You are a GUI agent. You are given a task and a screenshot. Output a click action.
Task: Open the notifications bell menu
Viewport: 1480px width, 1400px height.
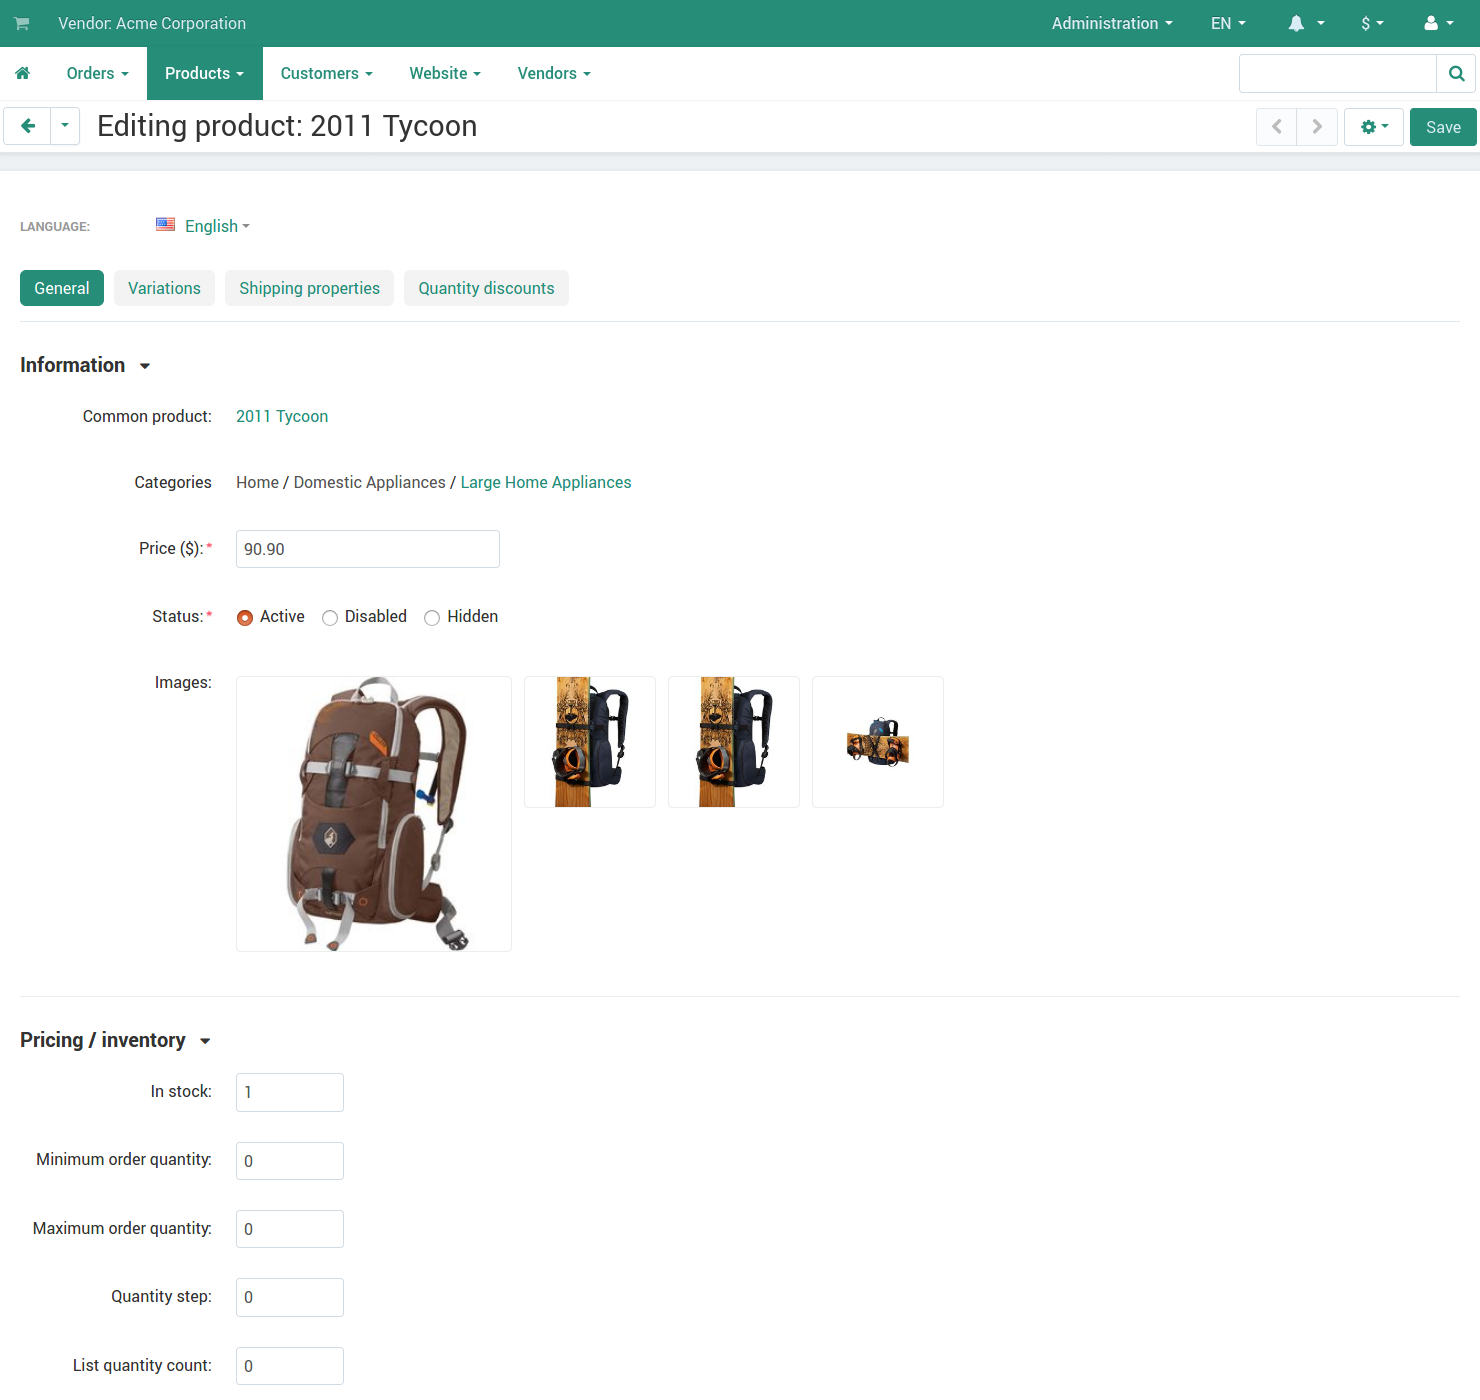1306,23
